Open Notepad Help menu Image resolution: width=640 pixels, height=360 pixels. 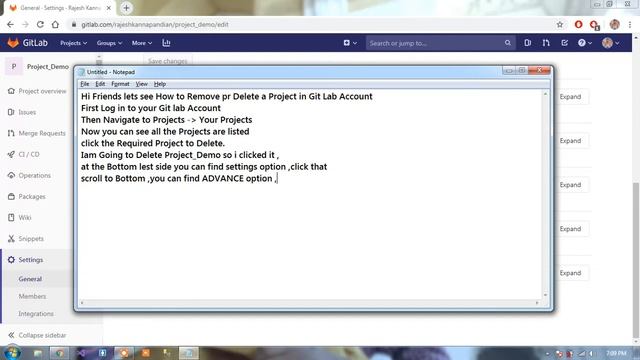[160, 84]
